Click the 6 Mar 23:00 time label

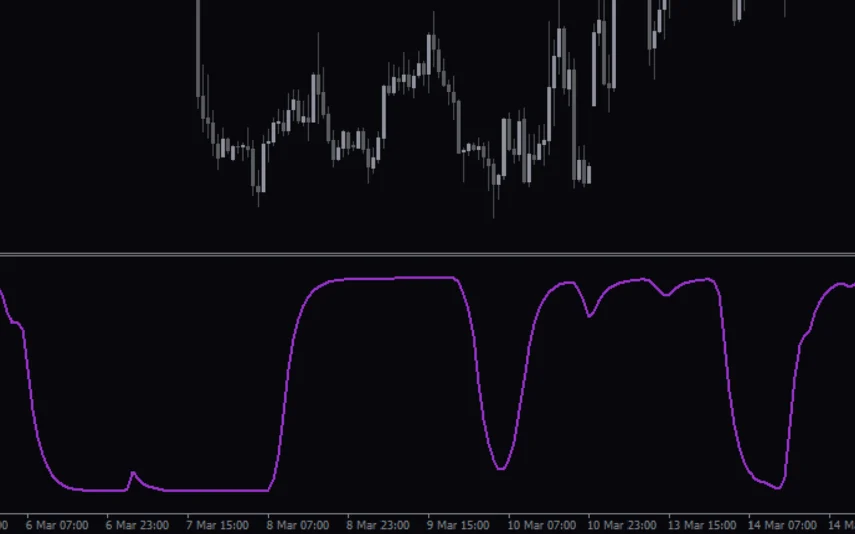pos(136,524)
